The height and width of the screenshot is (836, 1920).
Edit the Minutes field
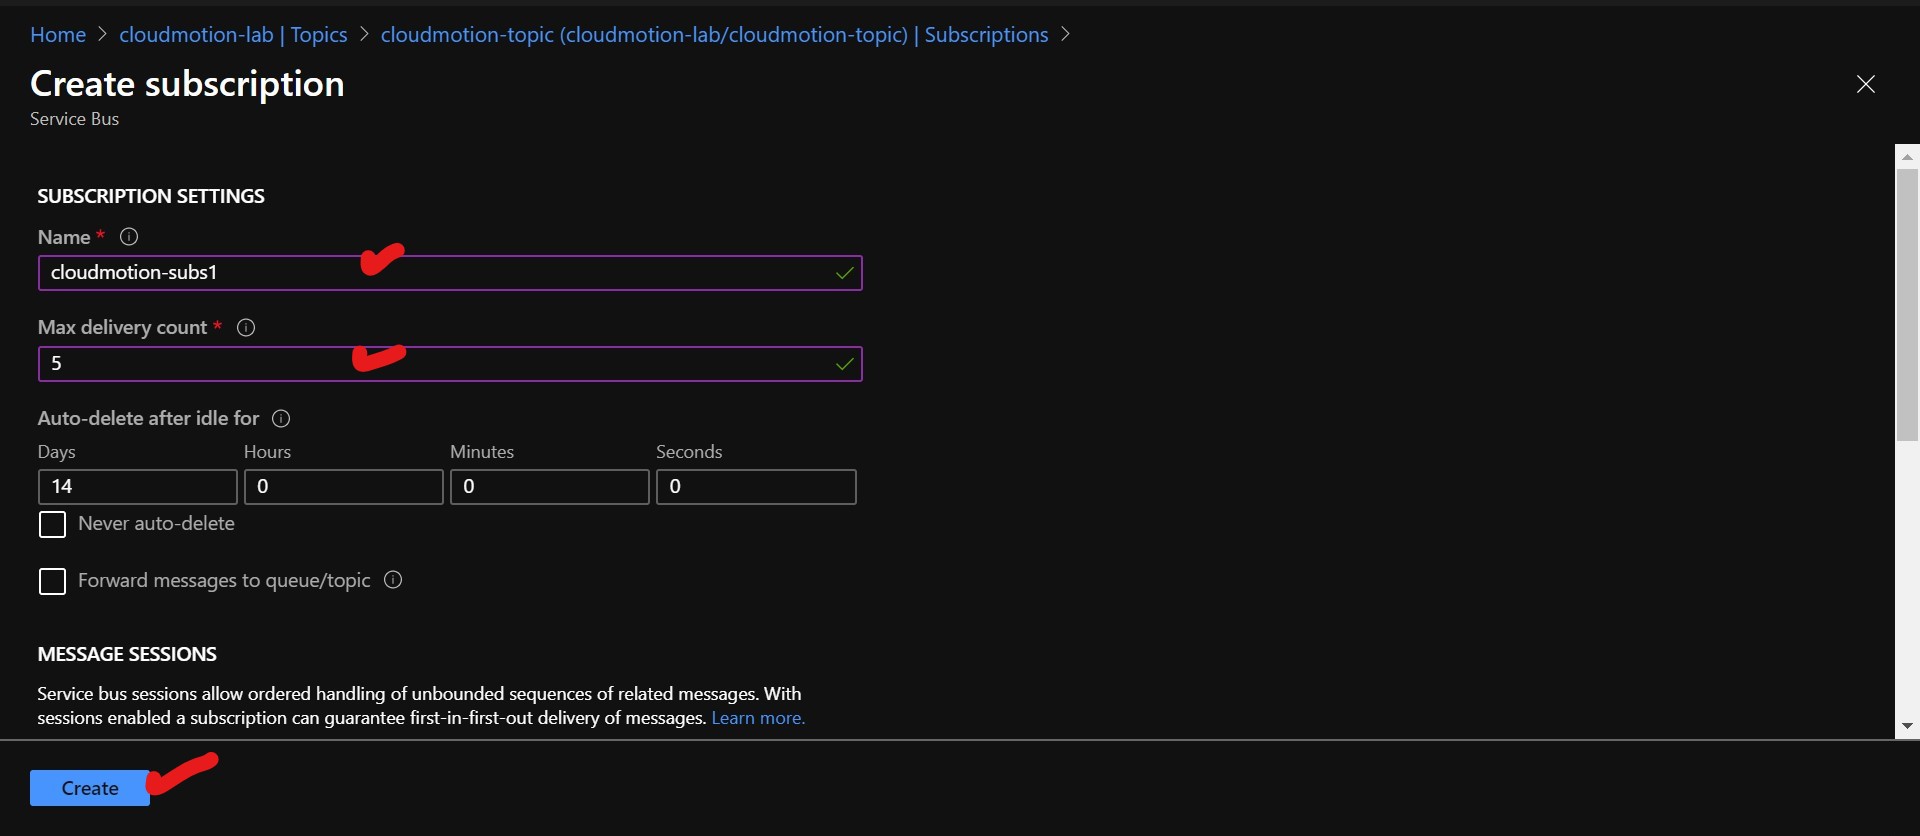coord(550,487)
